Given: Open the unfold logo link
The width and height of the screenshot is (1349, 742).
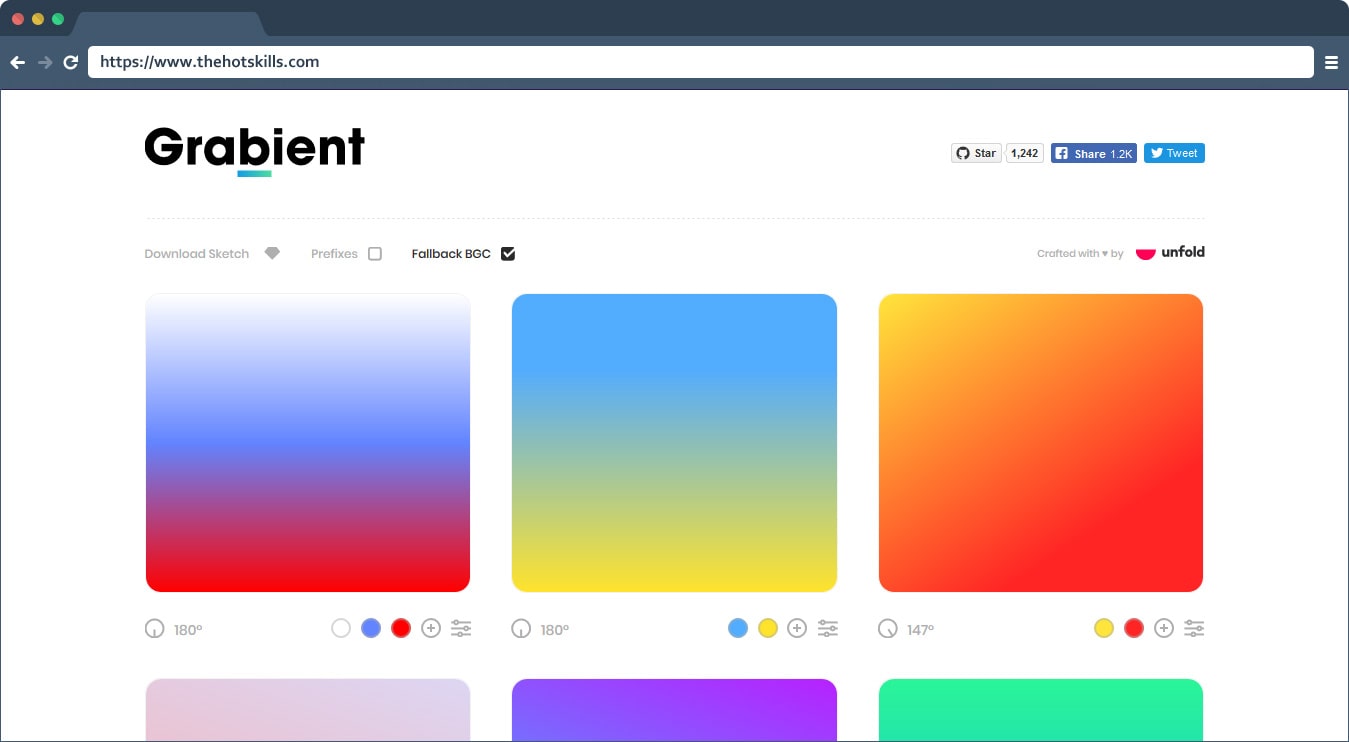Looking at the screenshot, I should pos(1171,252).
